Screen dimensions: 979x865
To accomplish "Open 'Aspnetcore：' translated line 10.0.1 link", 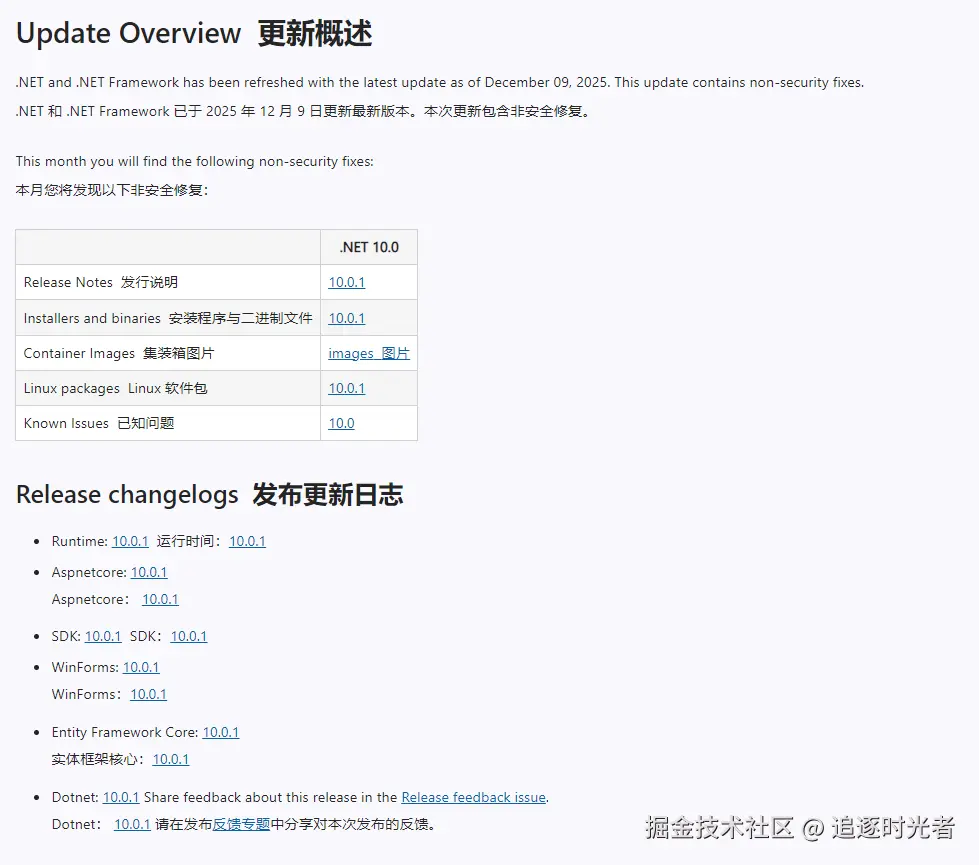I will (160, 600).
